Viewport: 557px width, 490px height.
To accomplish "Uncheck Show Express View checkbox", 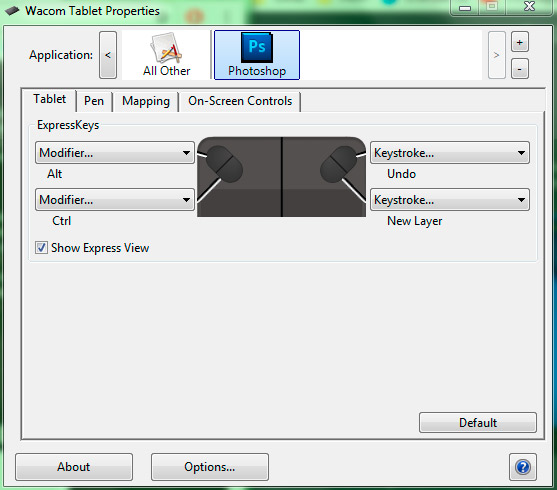I will click(x=41, y=247).
